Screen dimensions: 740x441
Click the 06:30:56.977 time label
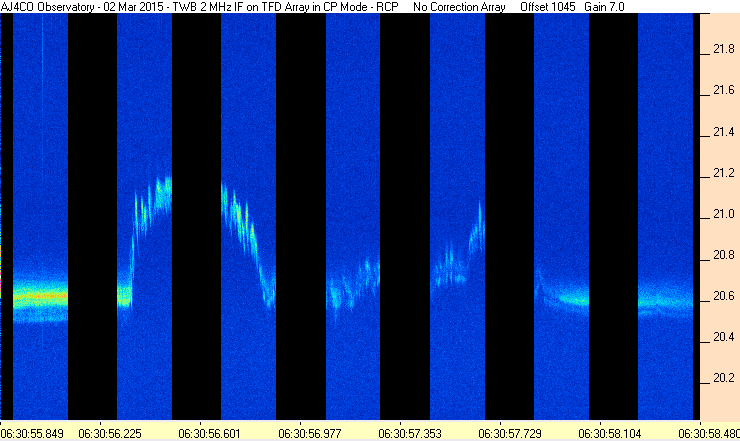(x=310, y=433)
